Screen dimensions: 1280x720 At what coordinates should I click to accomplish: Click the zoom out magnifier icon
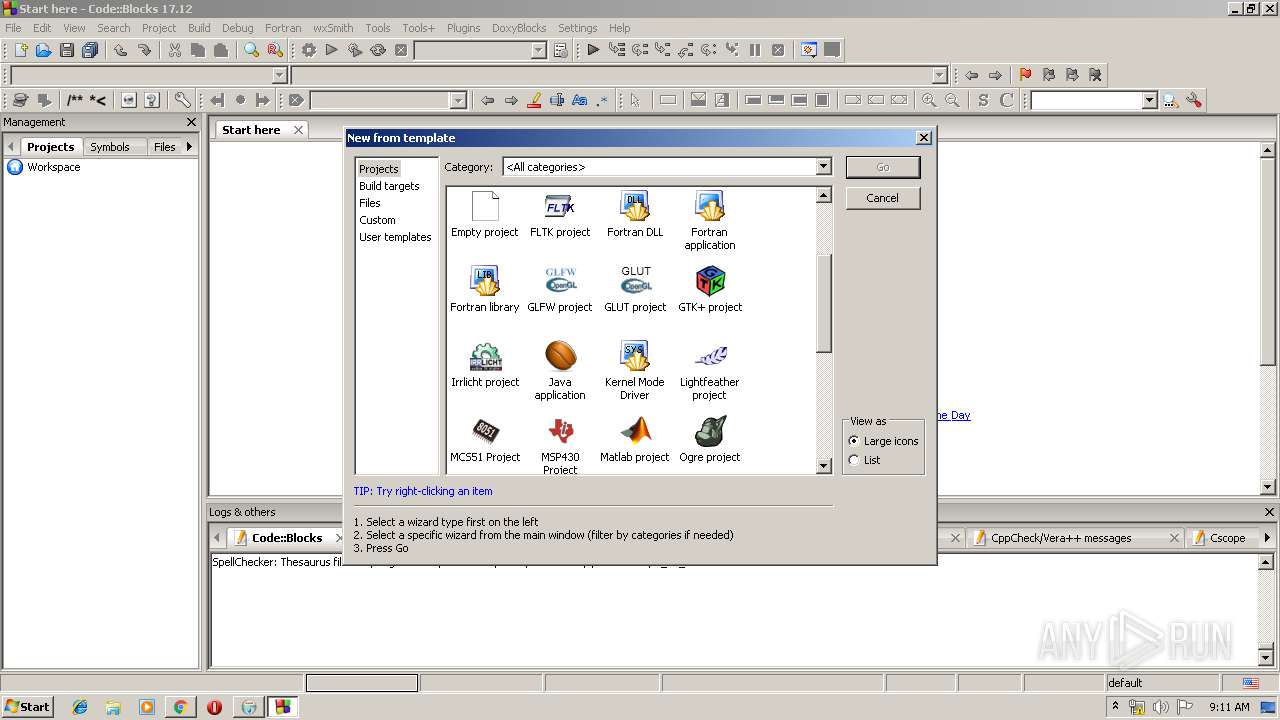(x=952, y=100)
